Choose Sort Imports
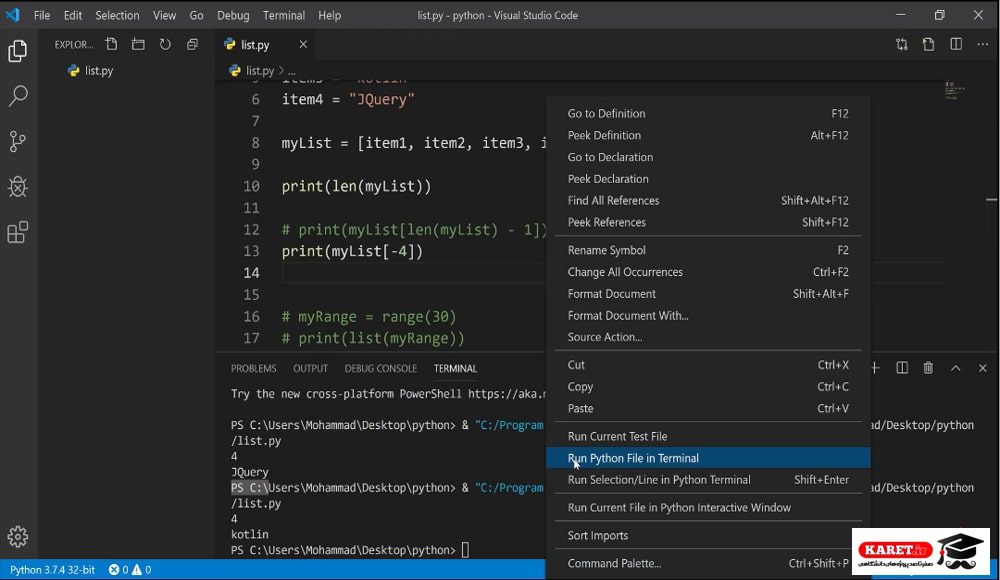This screenshot has height=580, width=1000. point(708,535)
